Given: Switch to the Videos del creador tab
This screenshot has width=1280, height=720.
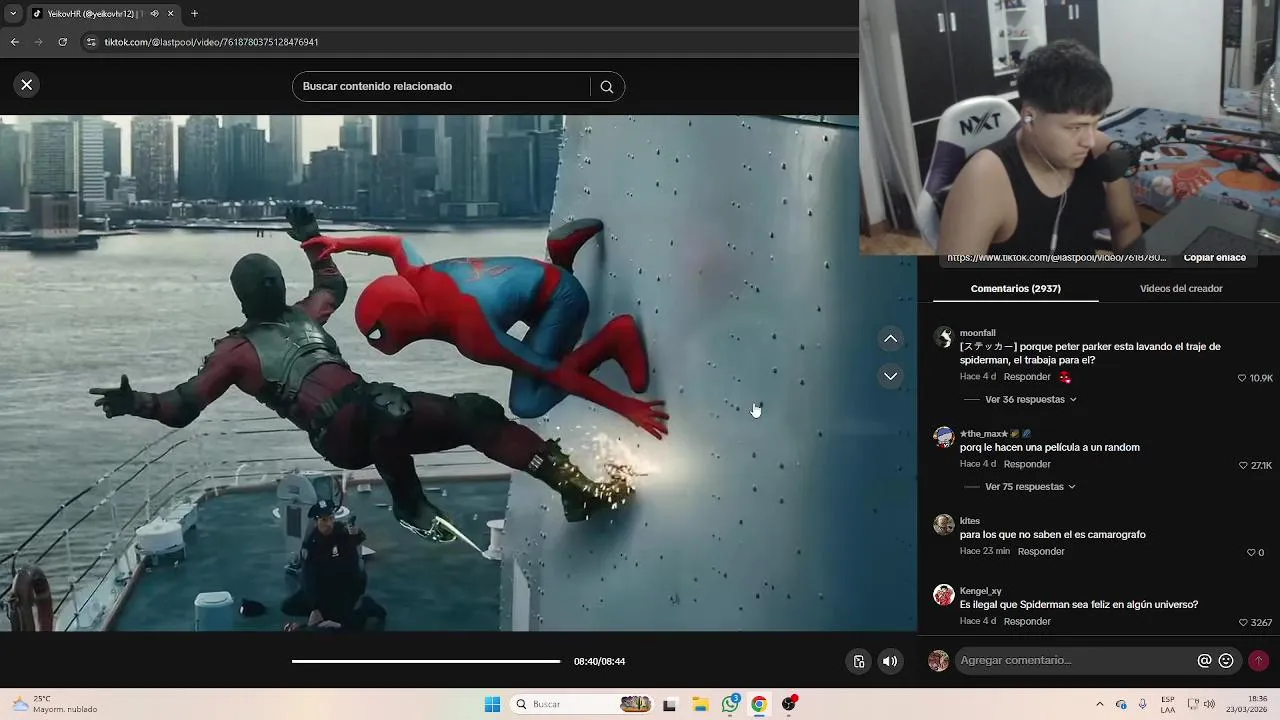Looking at the screenshot, I should 1181,288.
